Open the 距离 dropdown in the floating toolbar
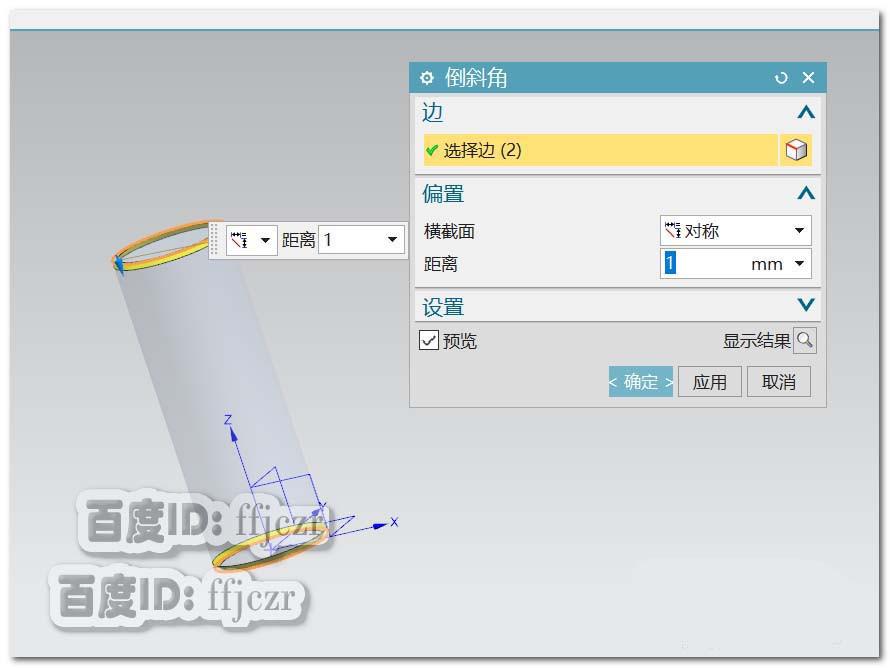890x668 pixels. [x=392, y=239]
